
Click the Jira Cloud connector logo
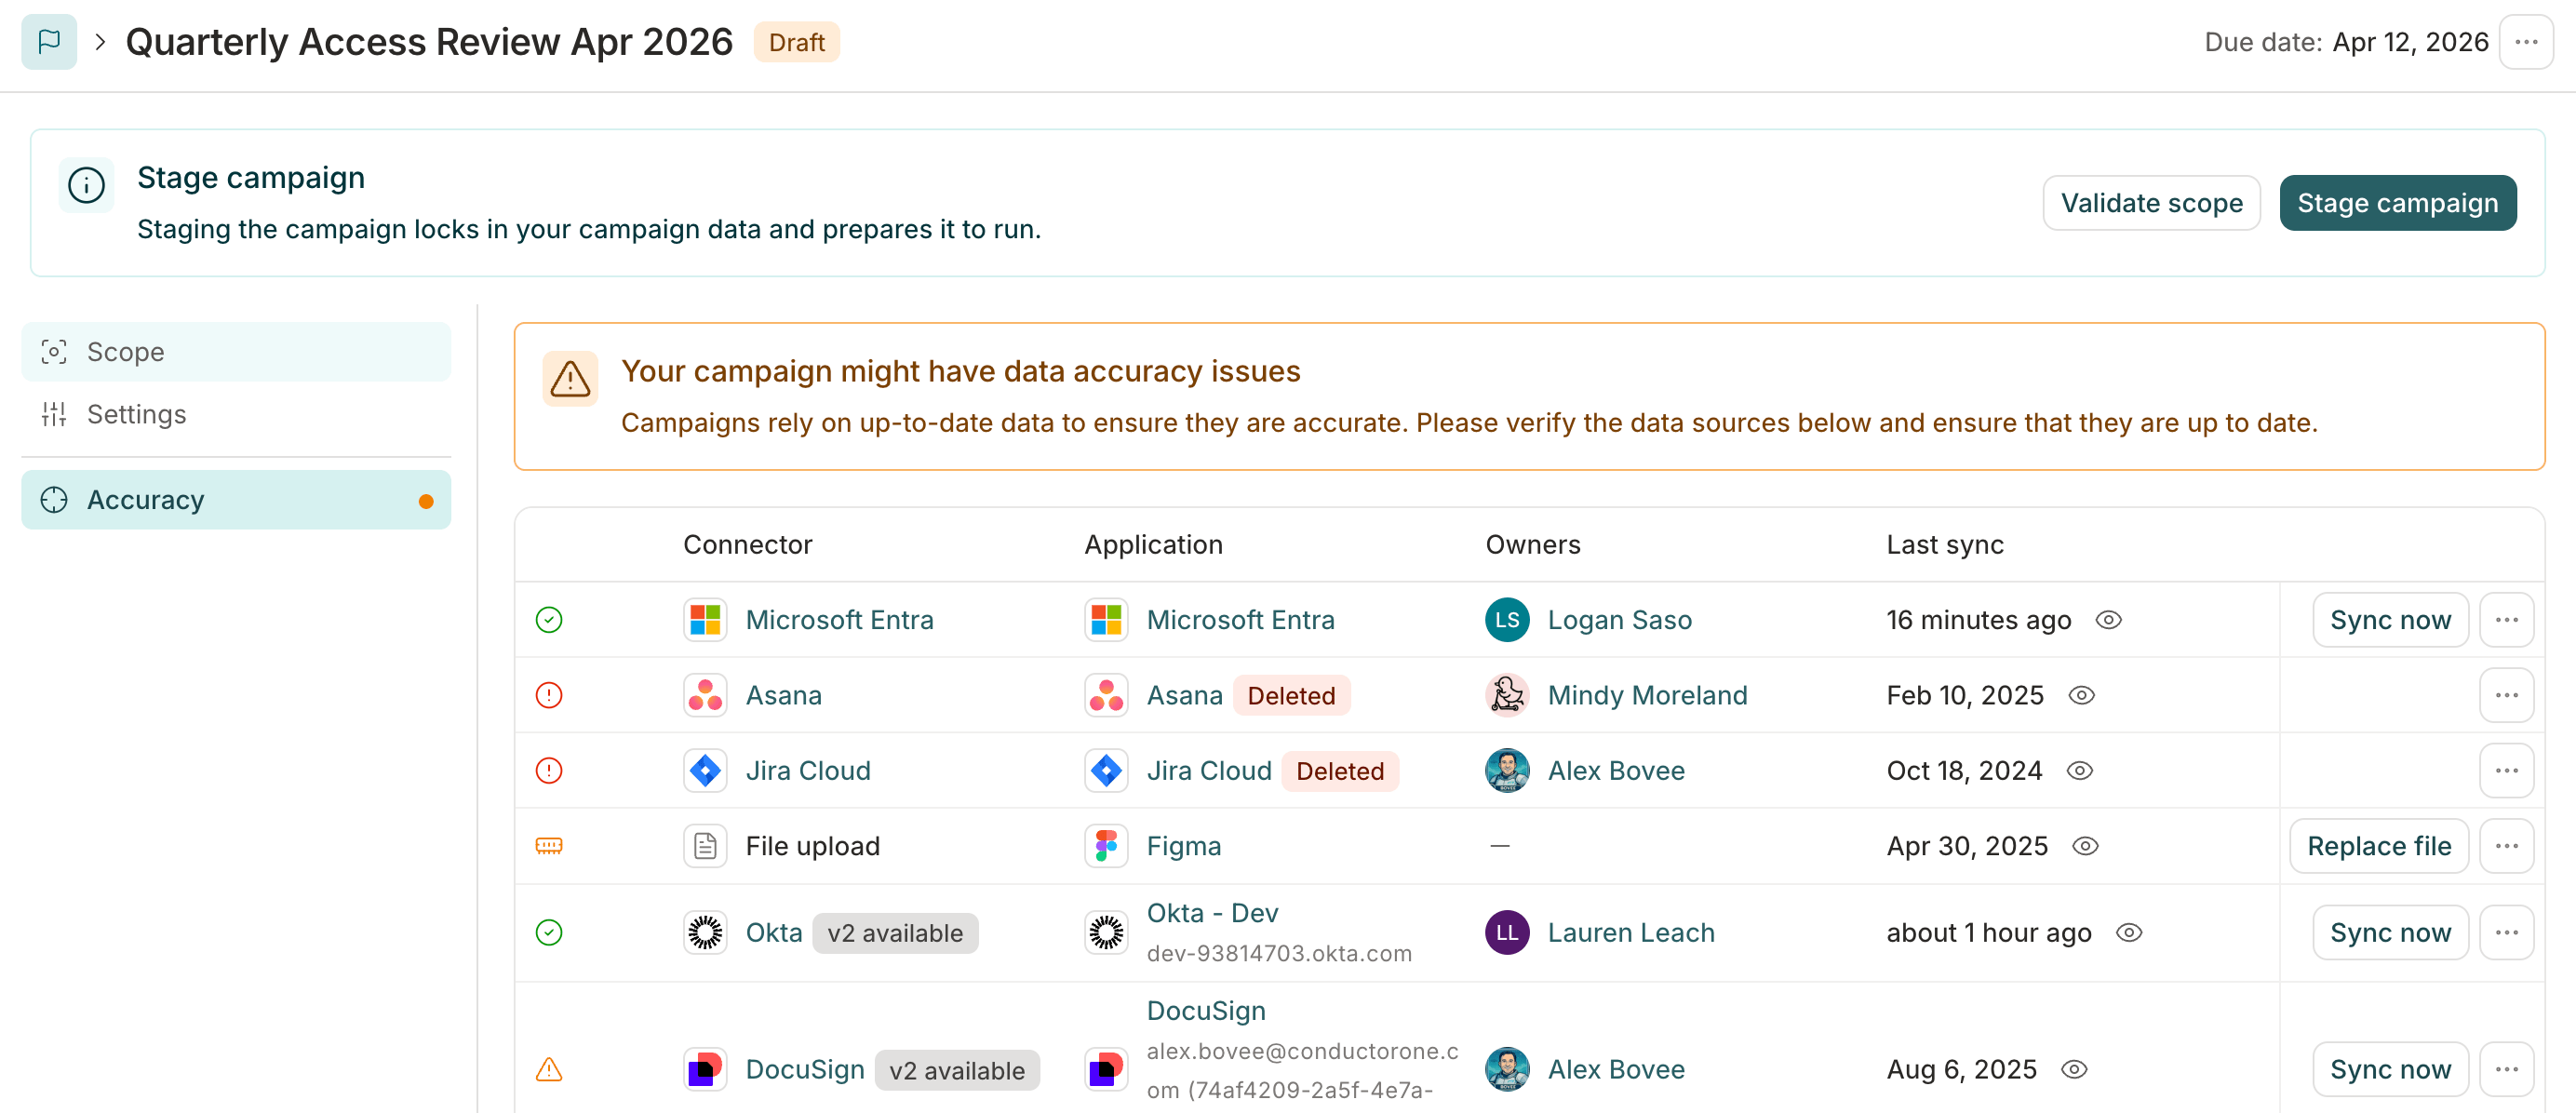(x=705, y=770)
